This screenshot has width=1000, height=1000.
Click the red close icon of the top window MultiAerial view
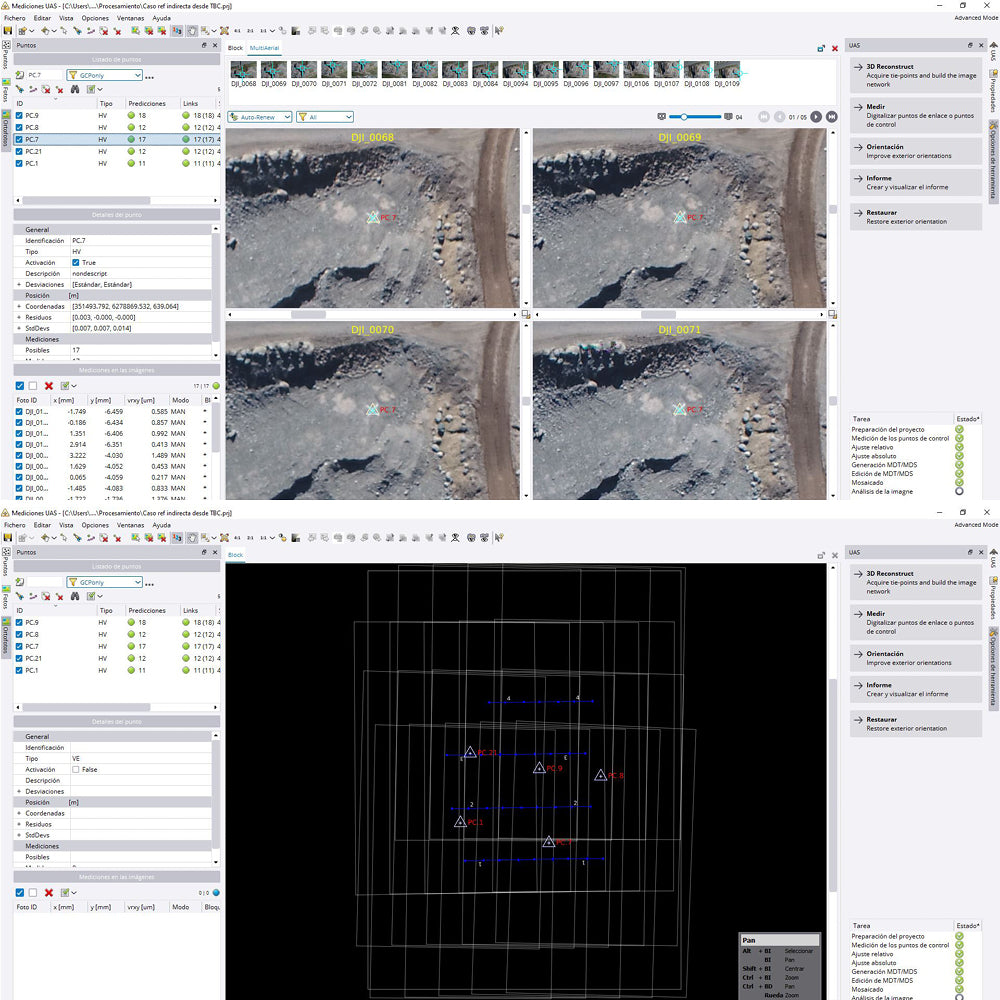tap(835, 48)
